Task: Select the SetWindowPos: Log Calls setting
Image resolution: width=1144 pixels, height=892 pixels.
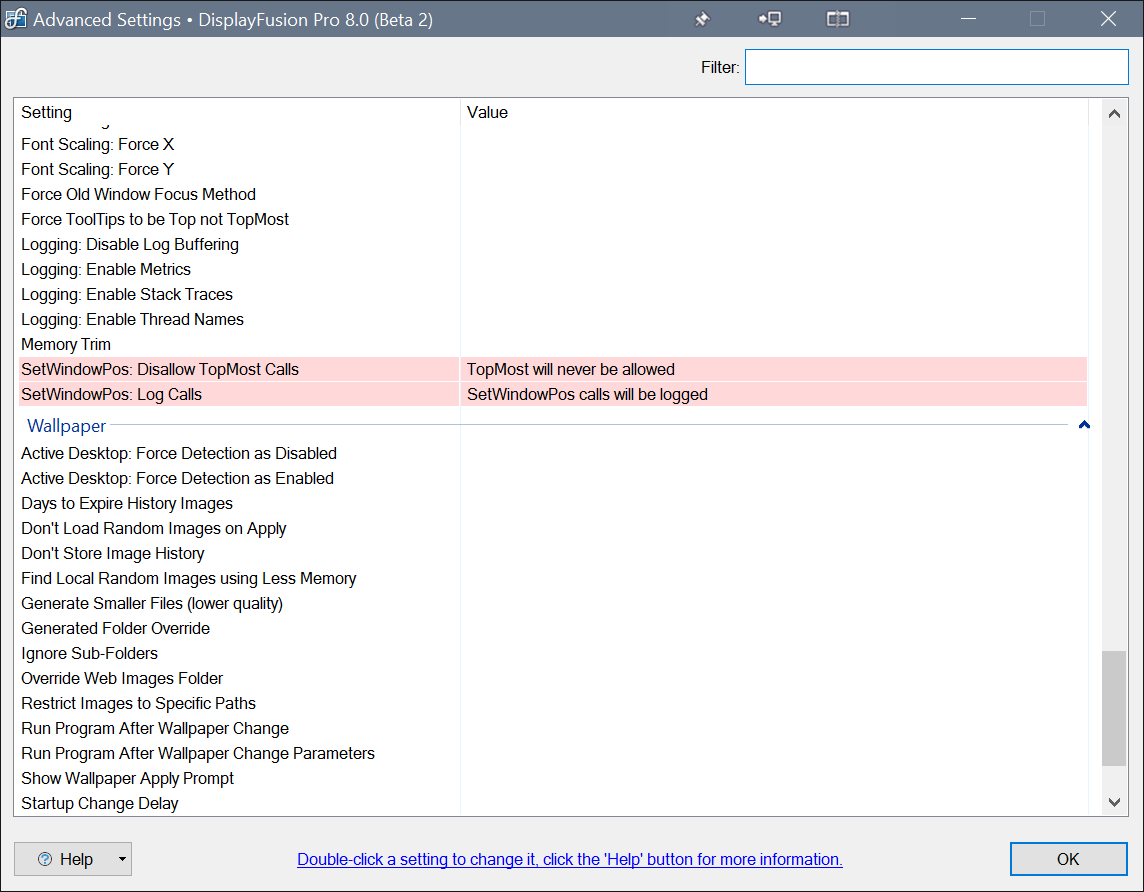Action: coord(112,394)
